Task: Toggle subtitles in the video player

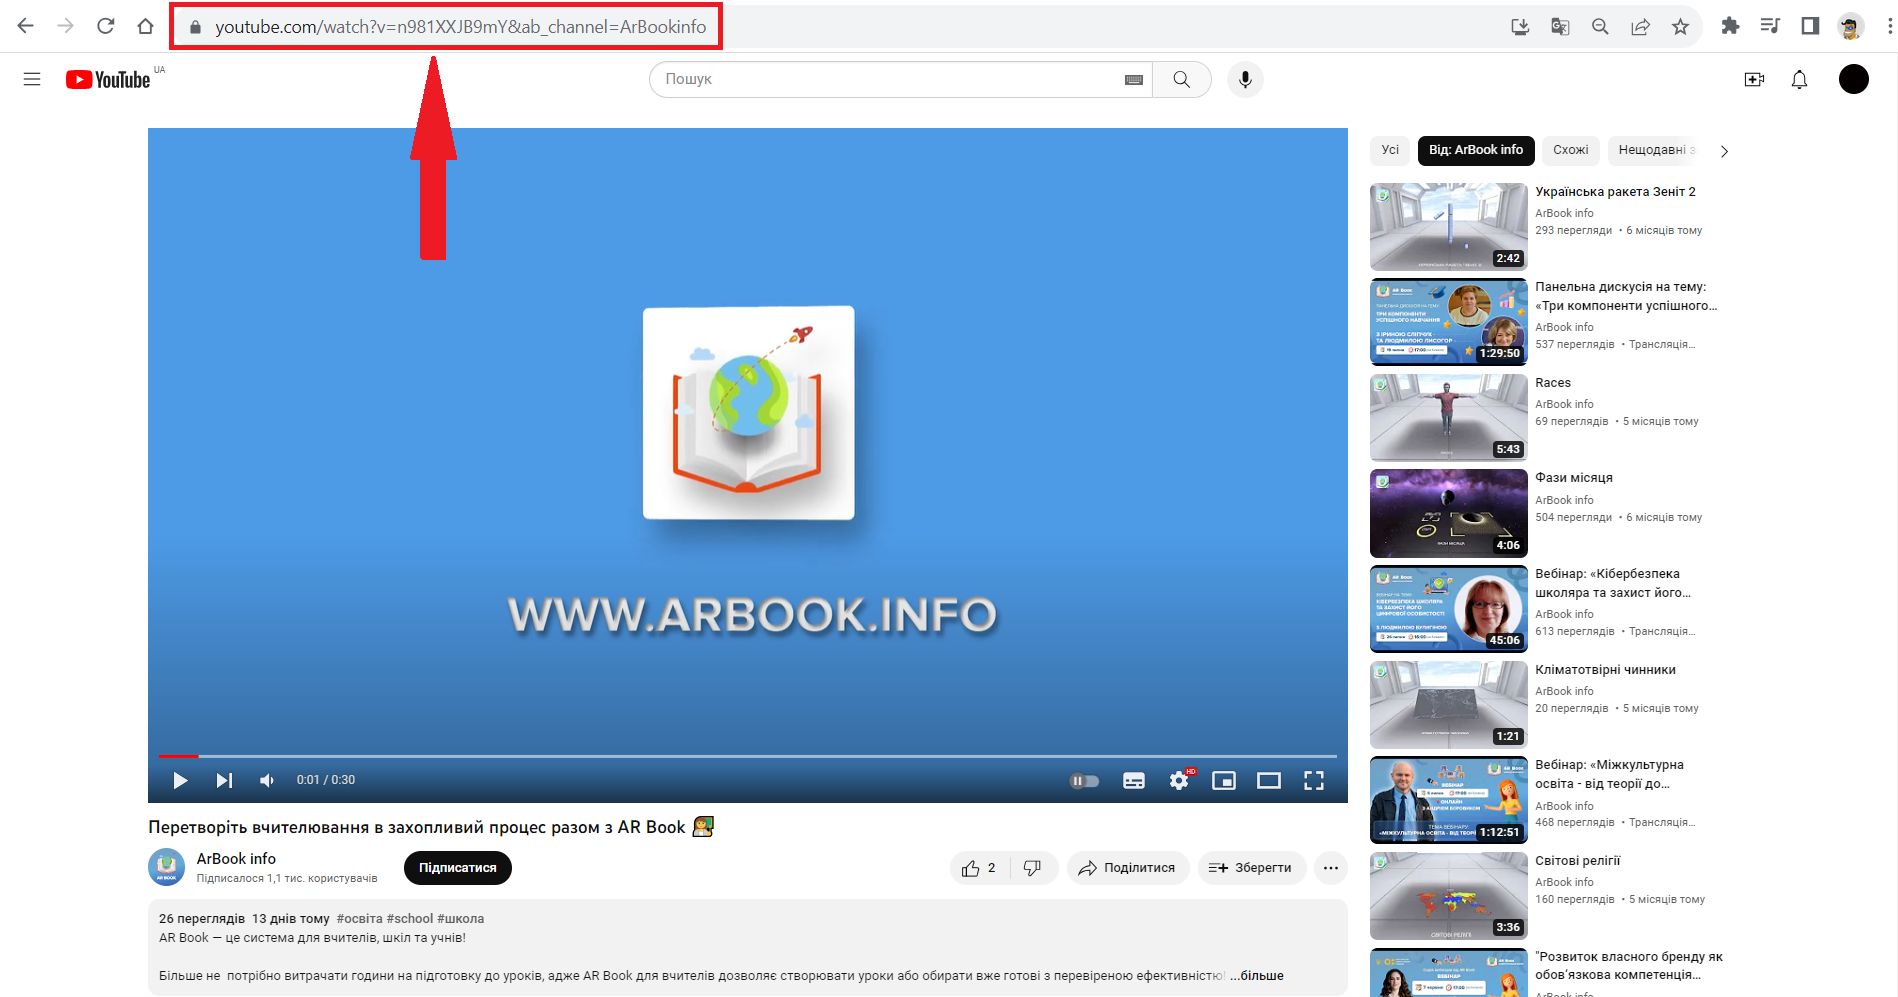Action: pyautogui.click(x=1134, y=781)
